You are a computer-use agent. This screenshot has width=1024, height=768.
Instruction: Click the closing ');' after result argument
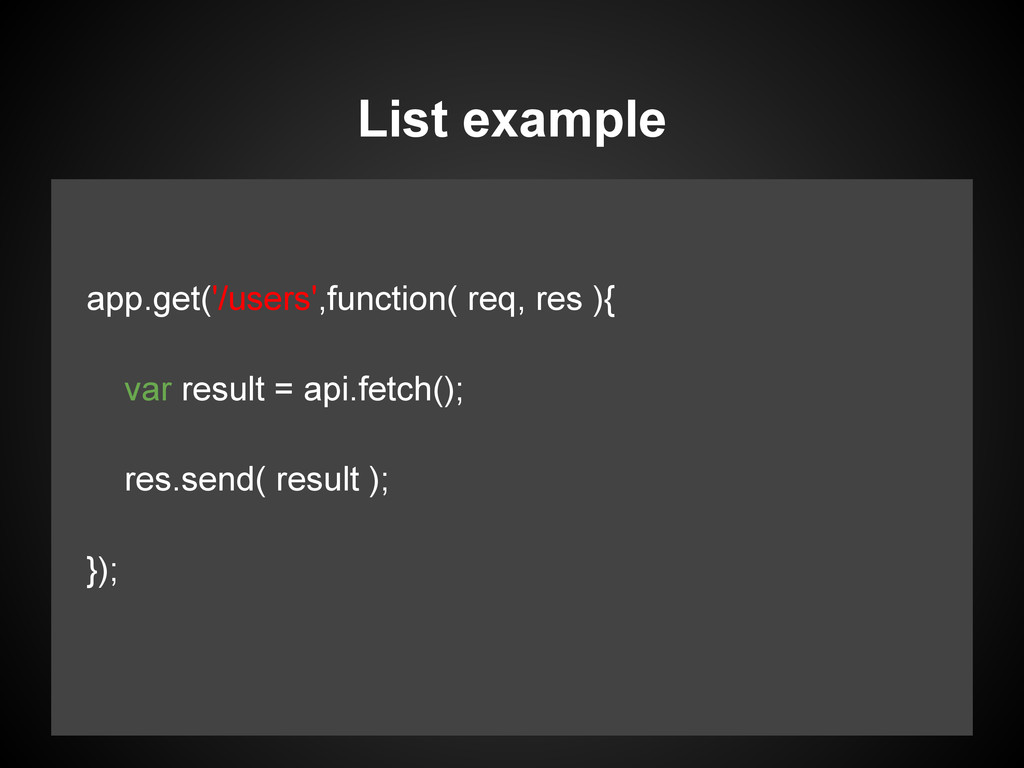(379, 481)
